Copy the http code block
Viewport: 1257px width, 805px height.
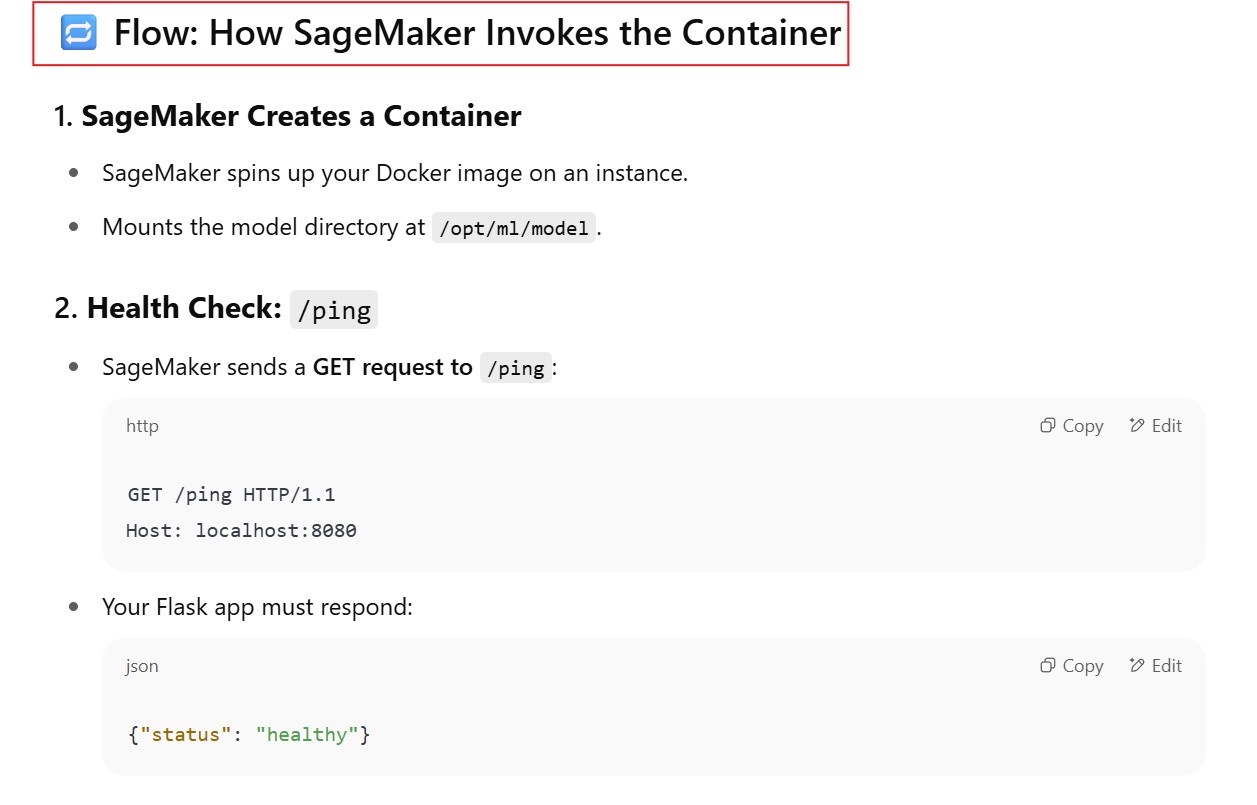tap(1071, 426)
